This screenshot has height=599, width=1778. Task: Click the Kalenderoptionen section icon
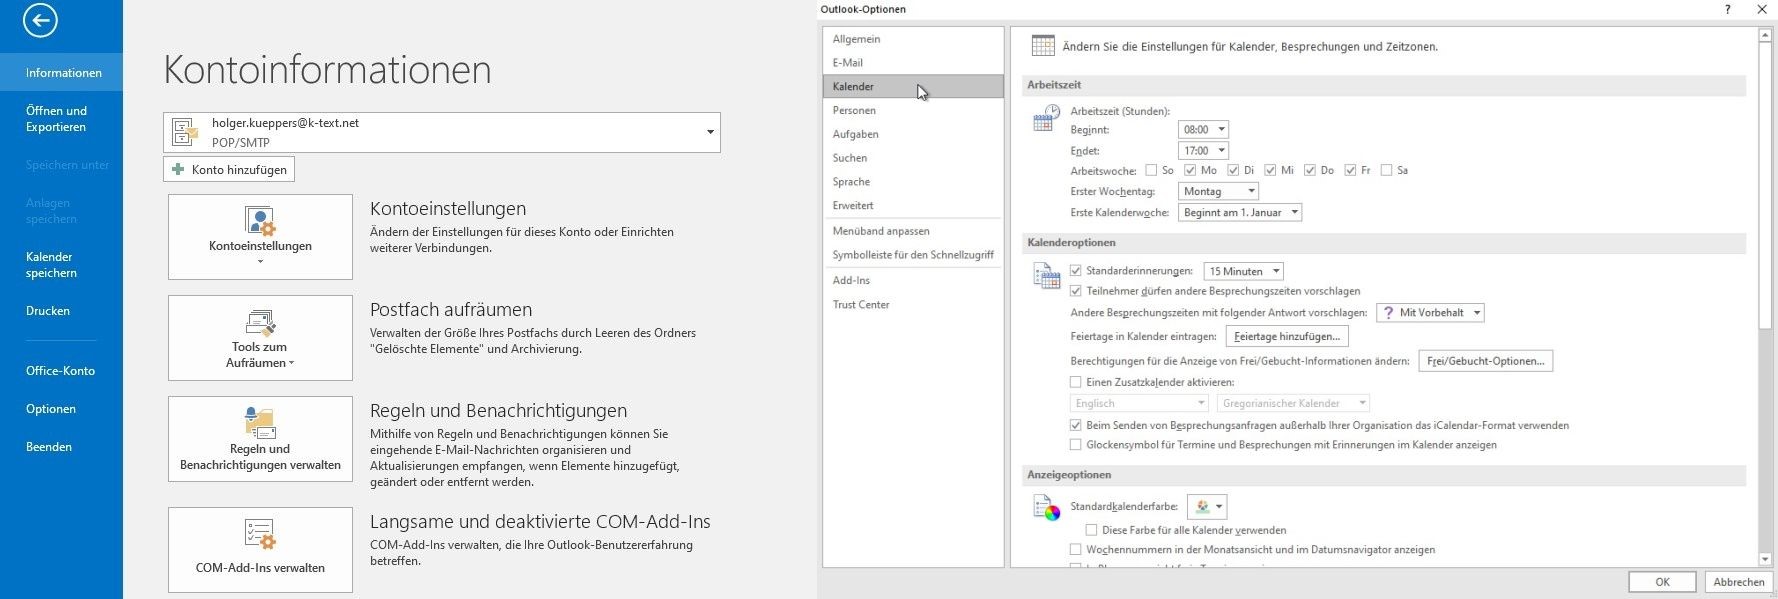[x=1046, y=276]
